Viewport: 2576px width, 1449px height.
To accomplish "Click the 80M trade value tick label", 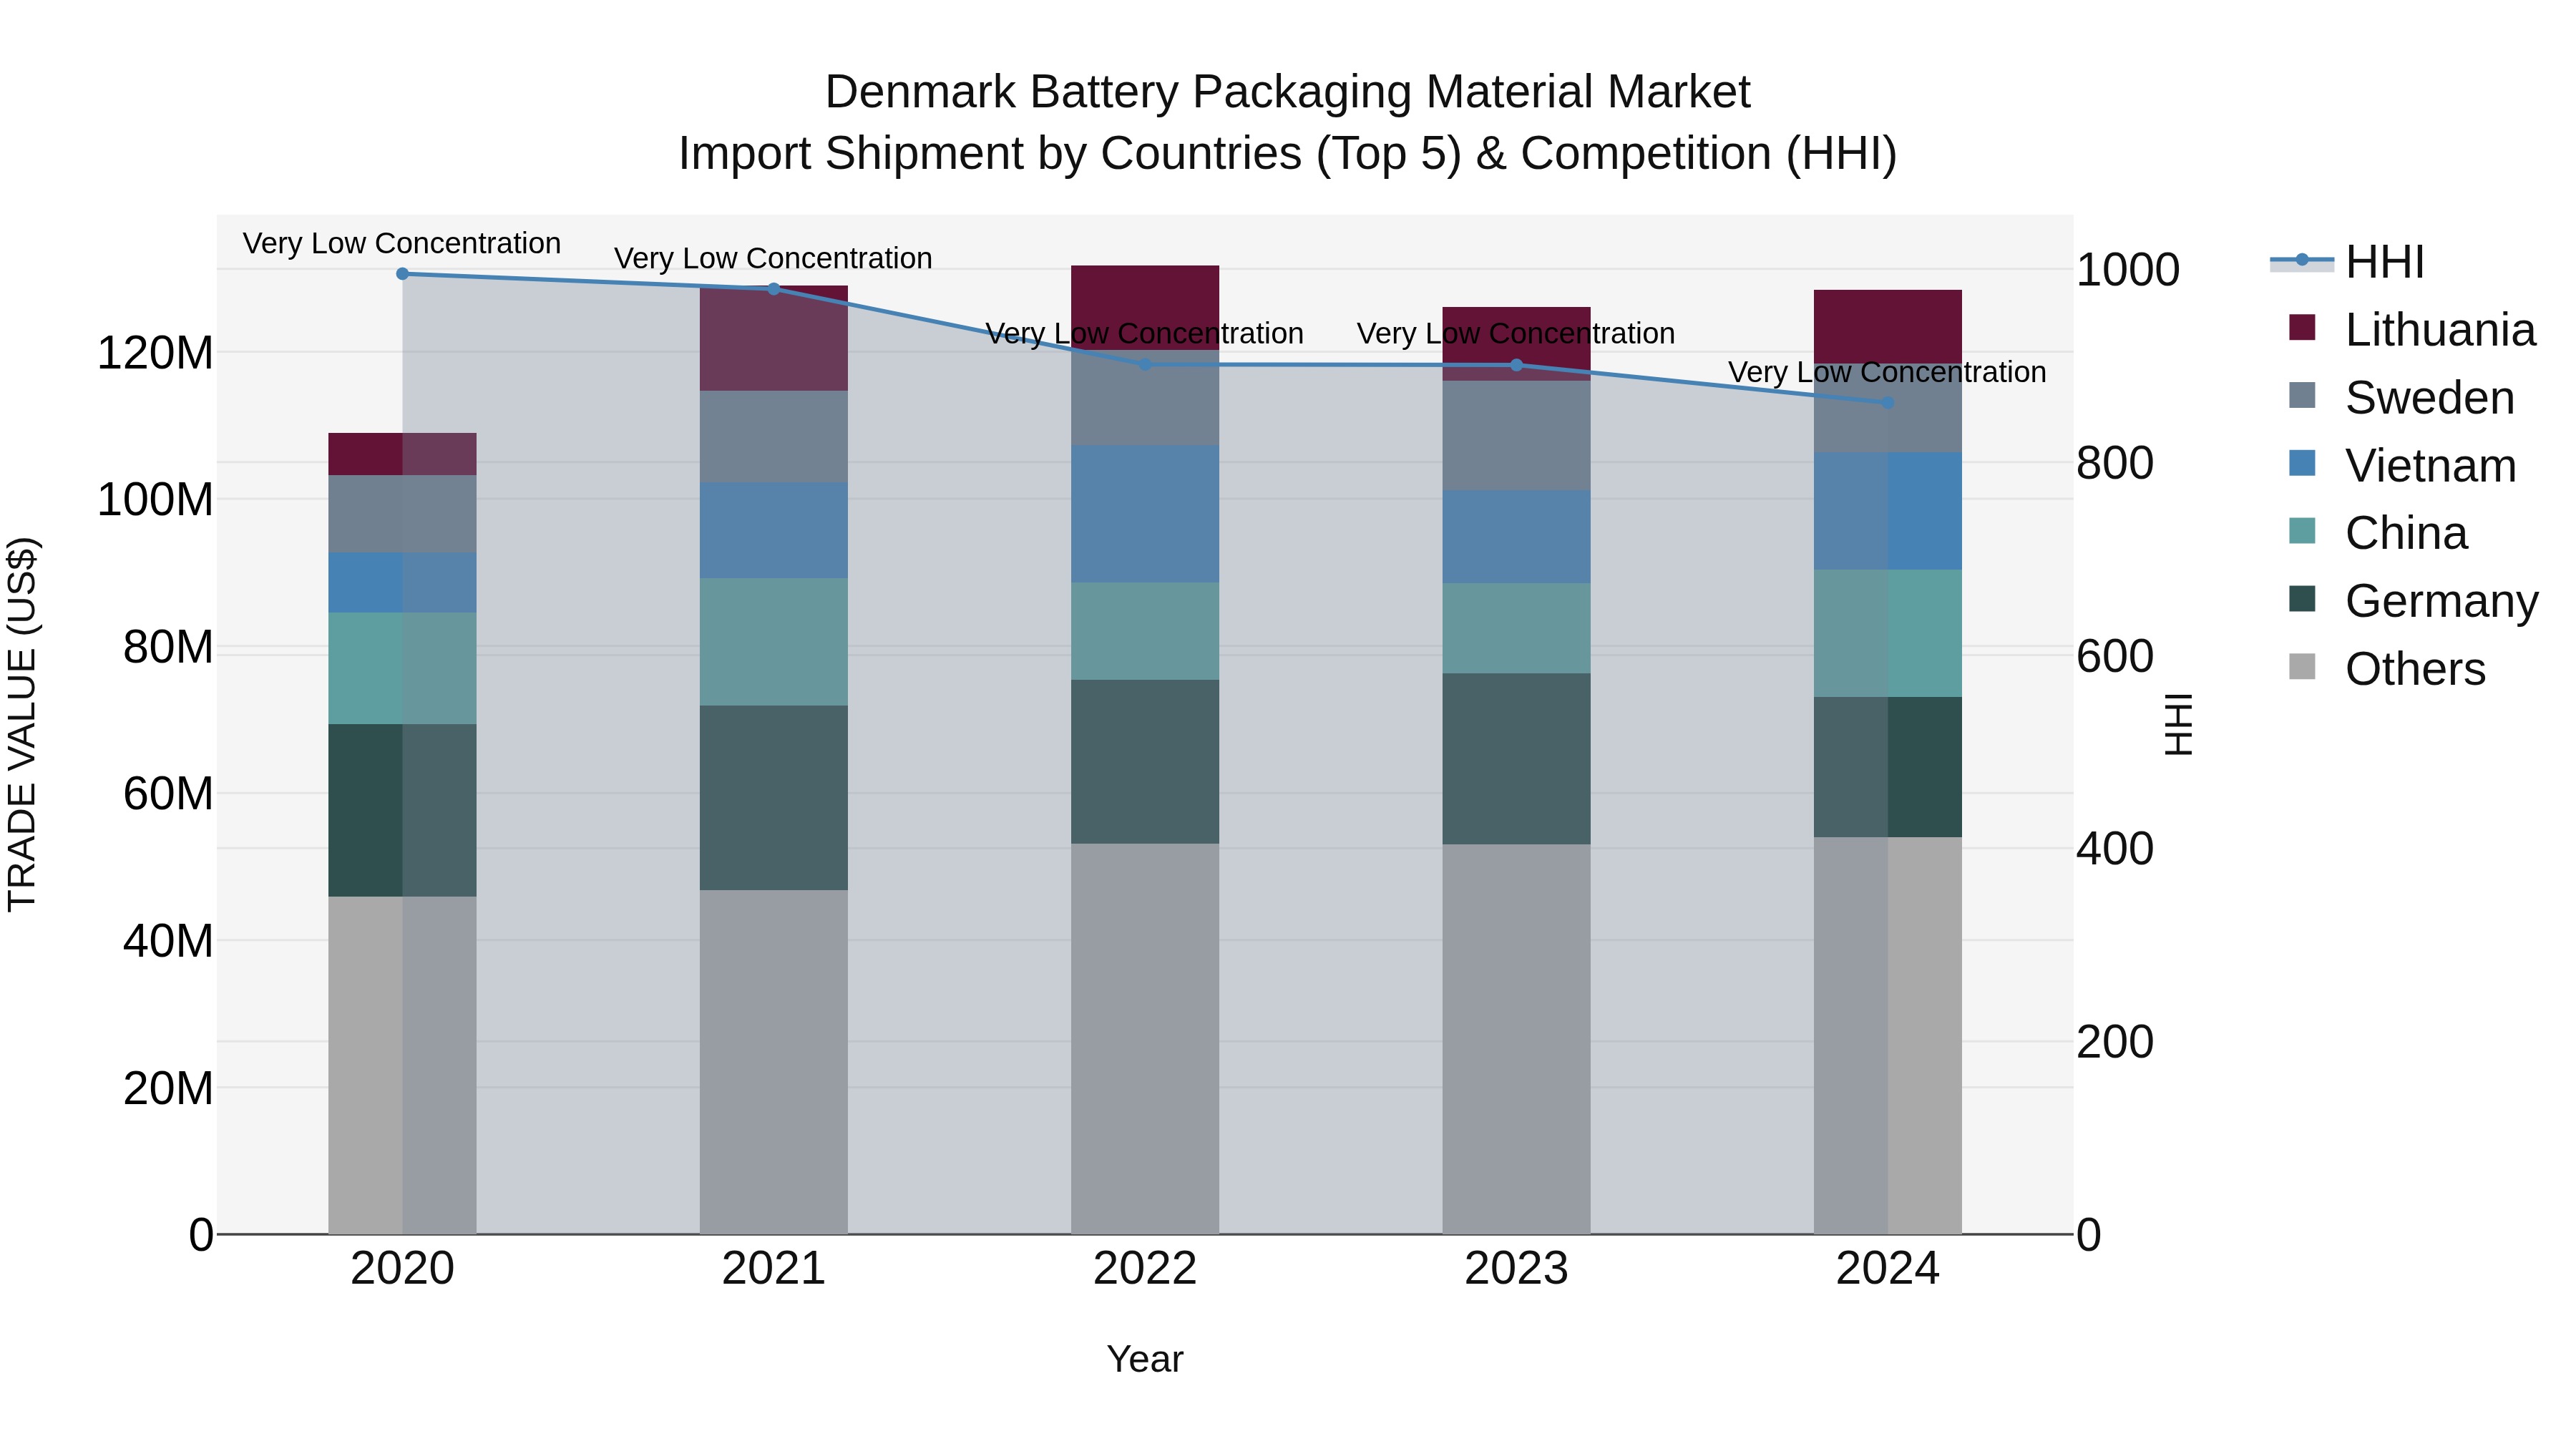I will tap(168, 647).
